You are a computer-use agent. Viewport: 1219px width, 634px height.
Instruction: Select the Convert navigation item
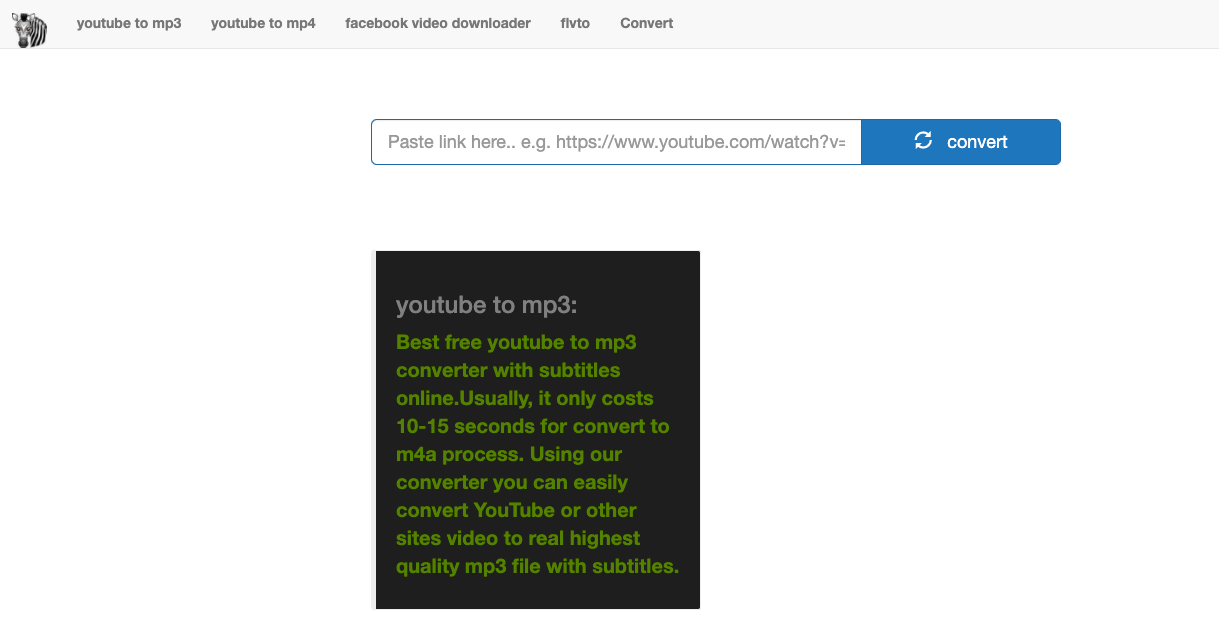click(x=646, y=23)
